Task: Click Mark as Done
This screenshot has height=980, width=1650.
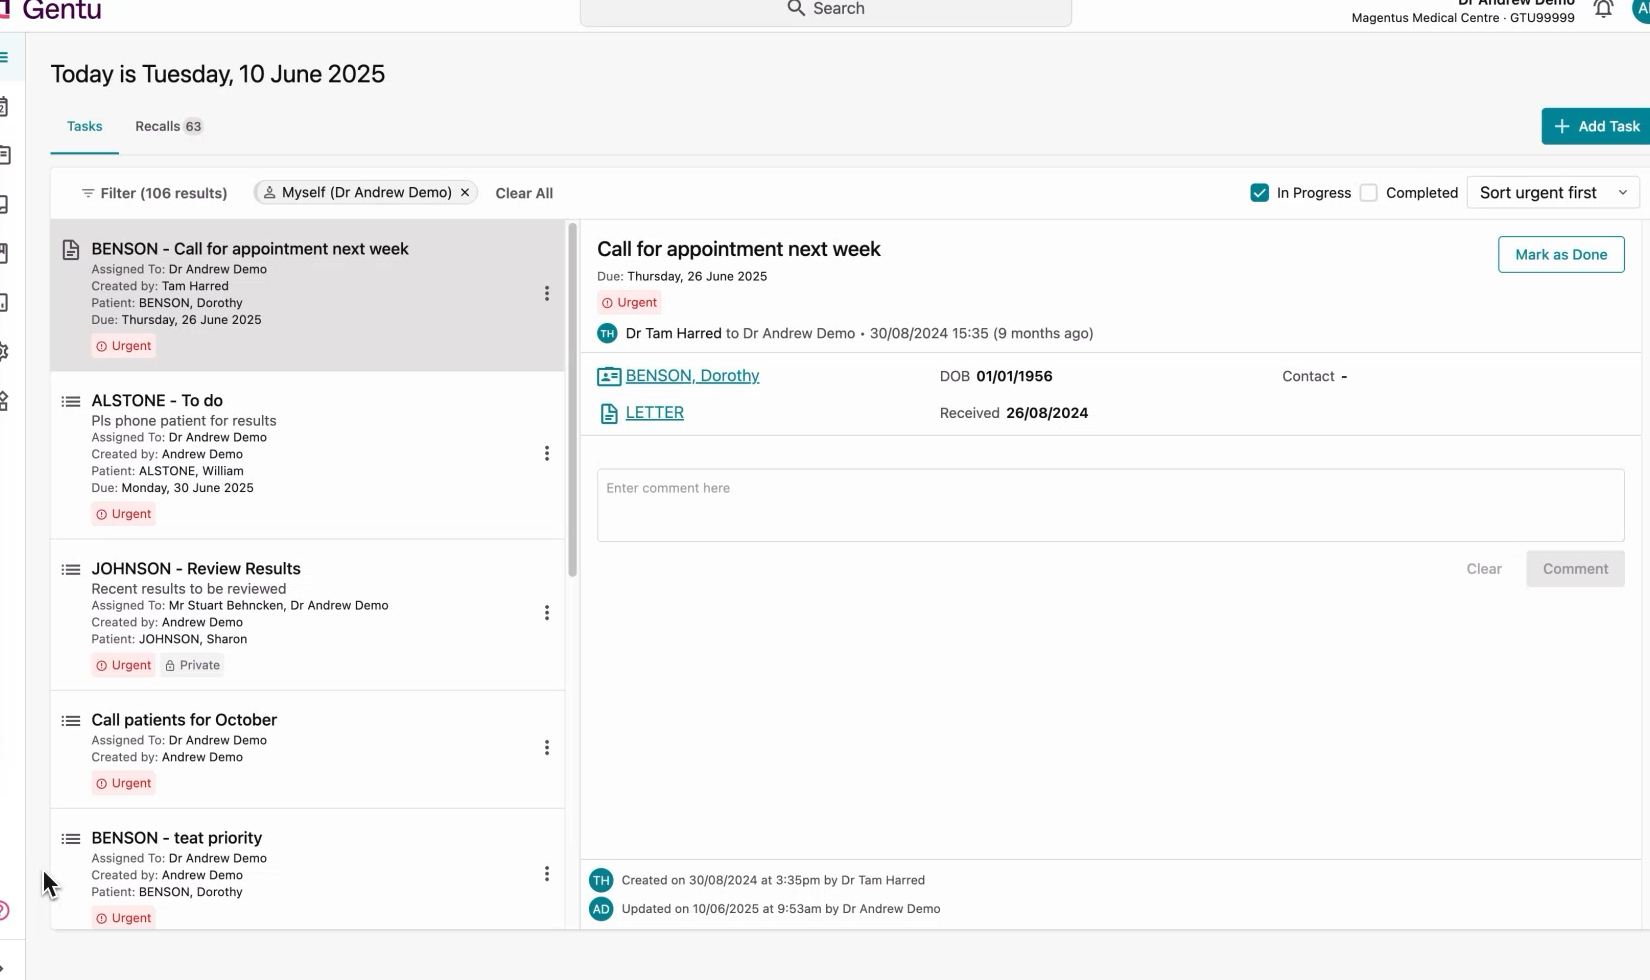Action: coord(1561,254)
